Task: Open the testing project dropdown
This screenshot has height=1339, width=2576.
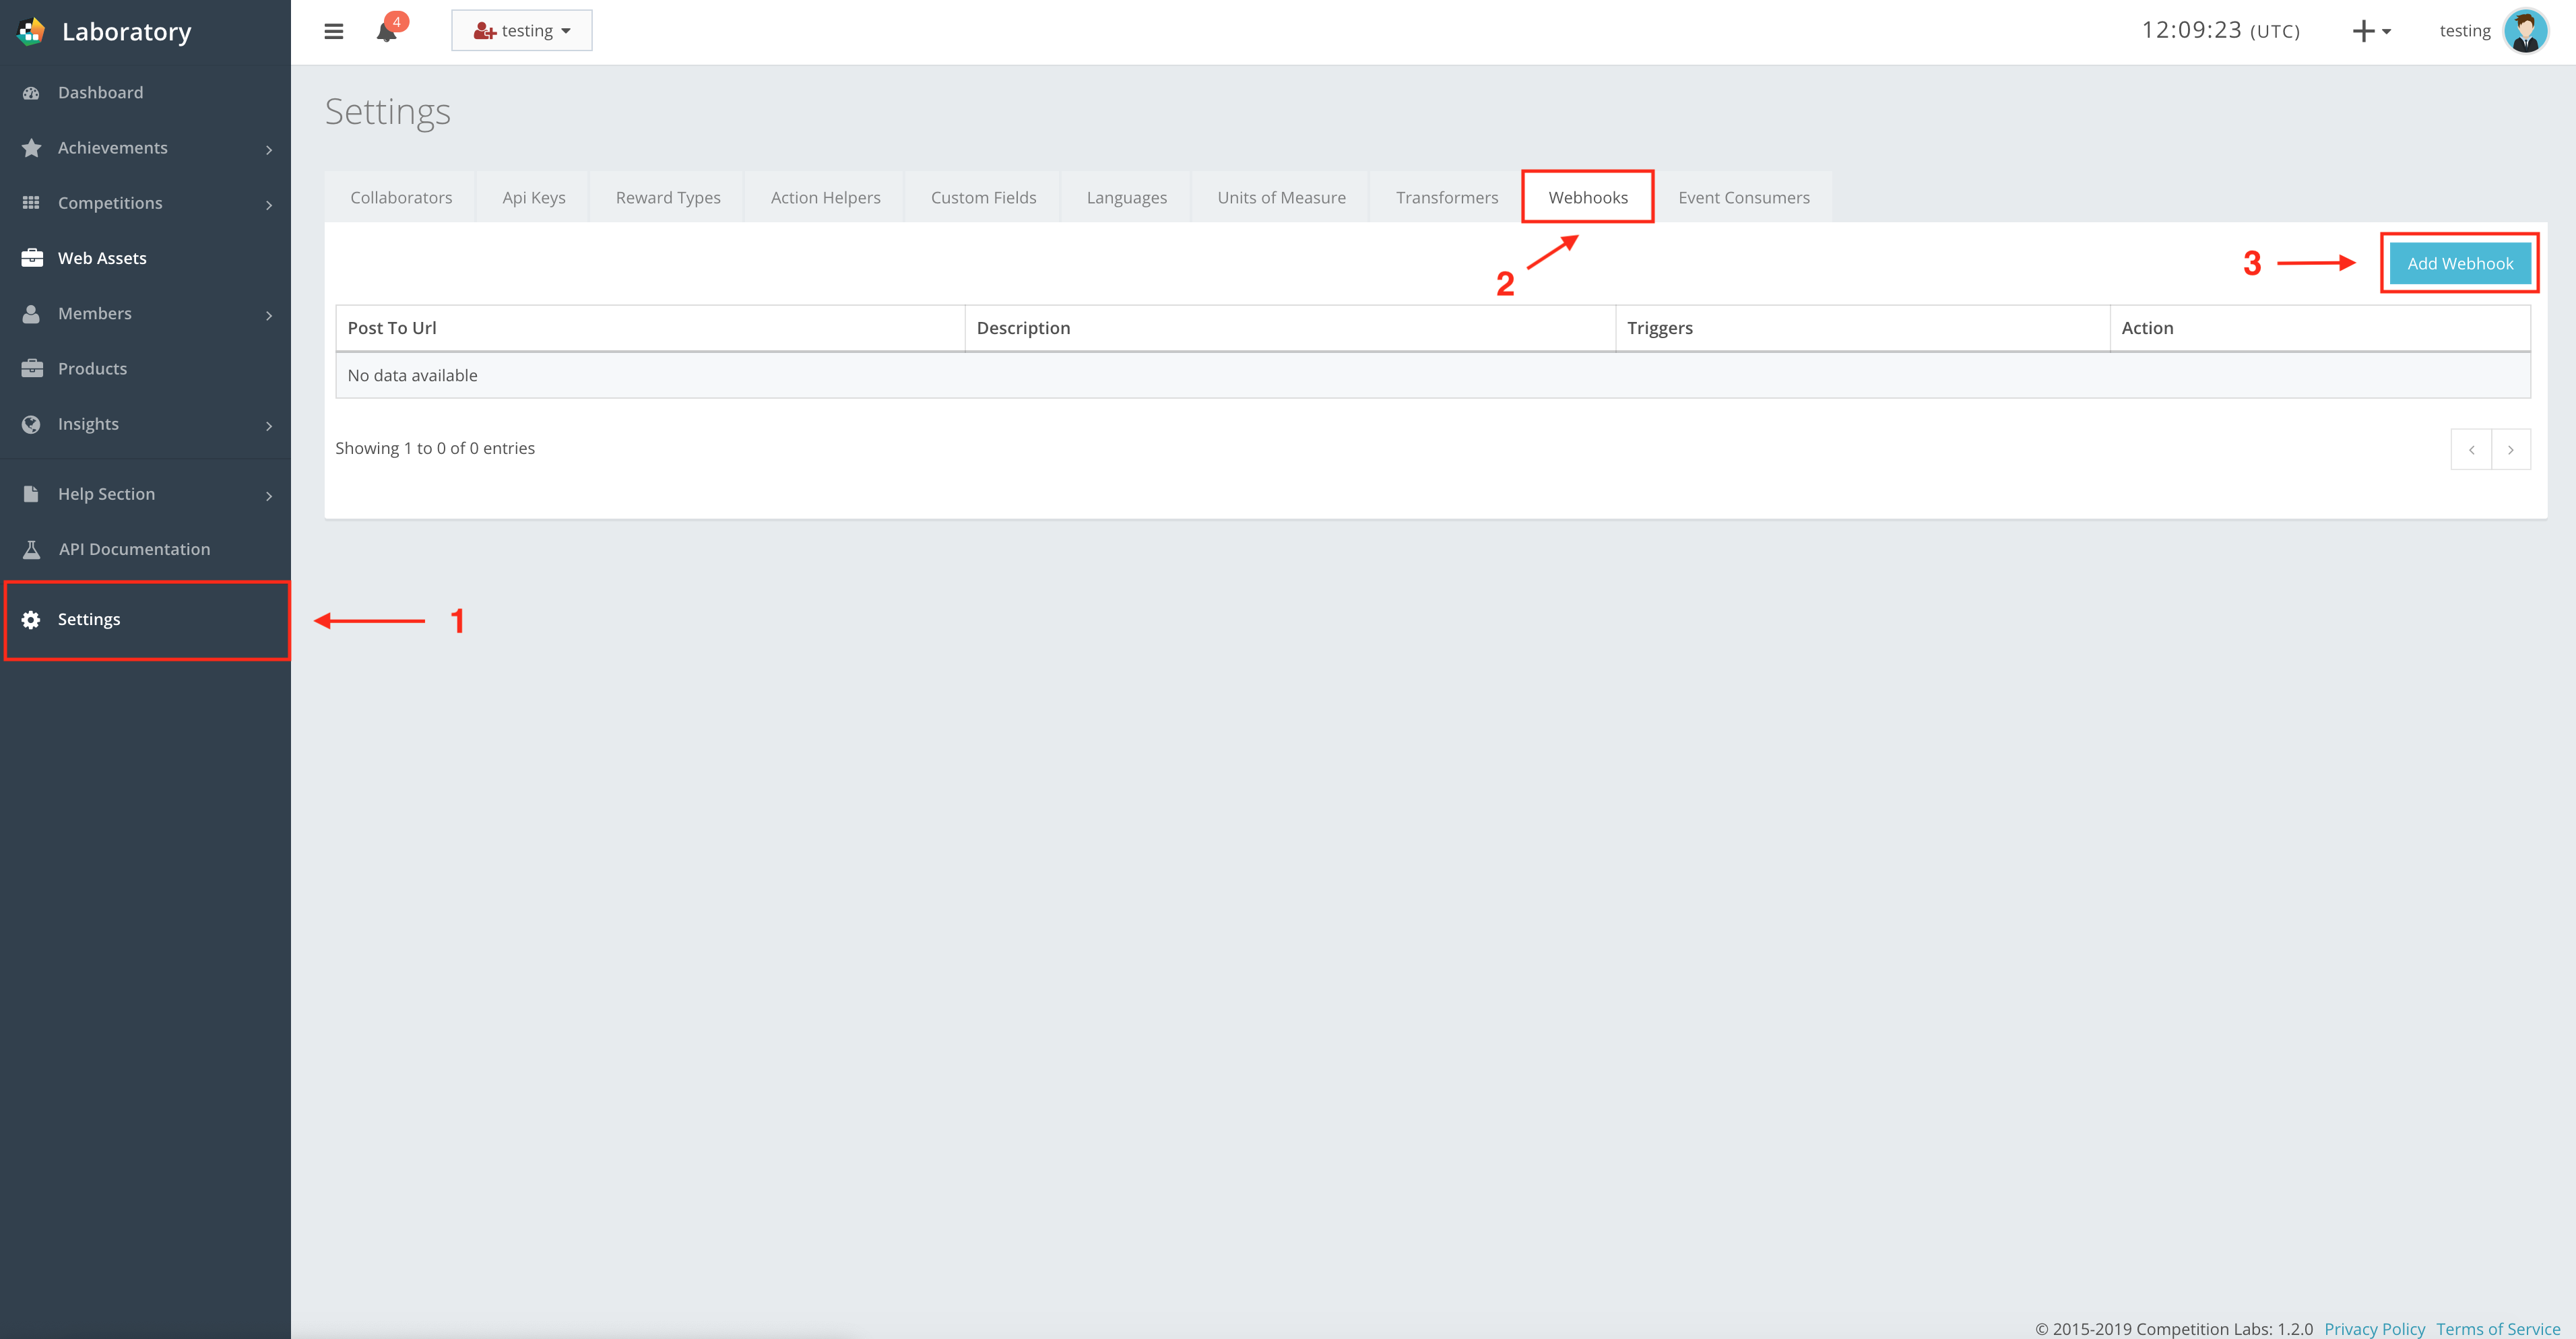Action: click(521, 30)
